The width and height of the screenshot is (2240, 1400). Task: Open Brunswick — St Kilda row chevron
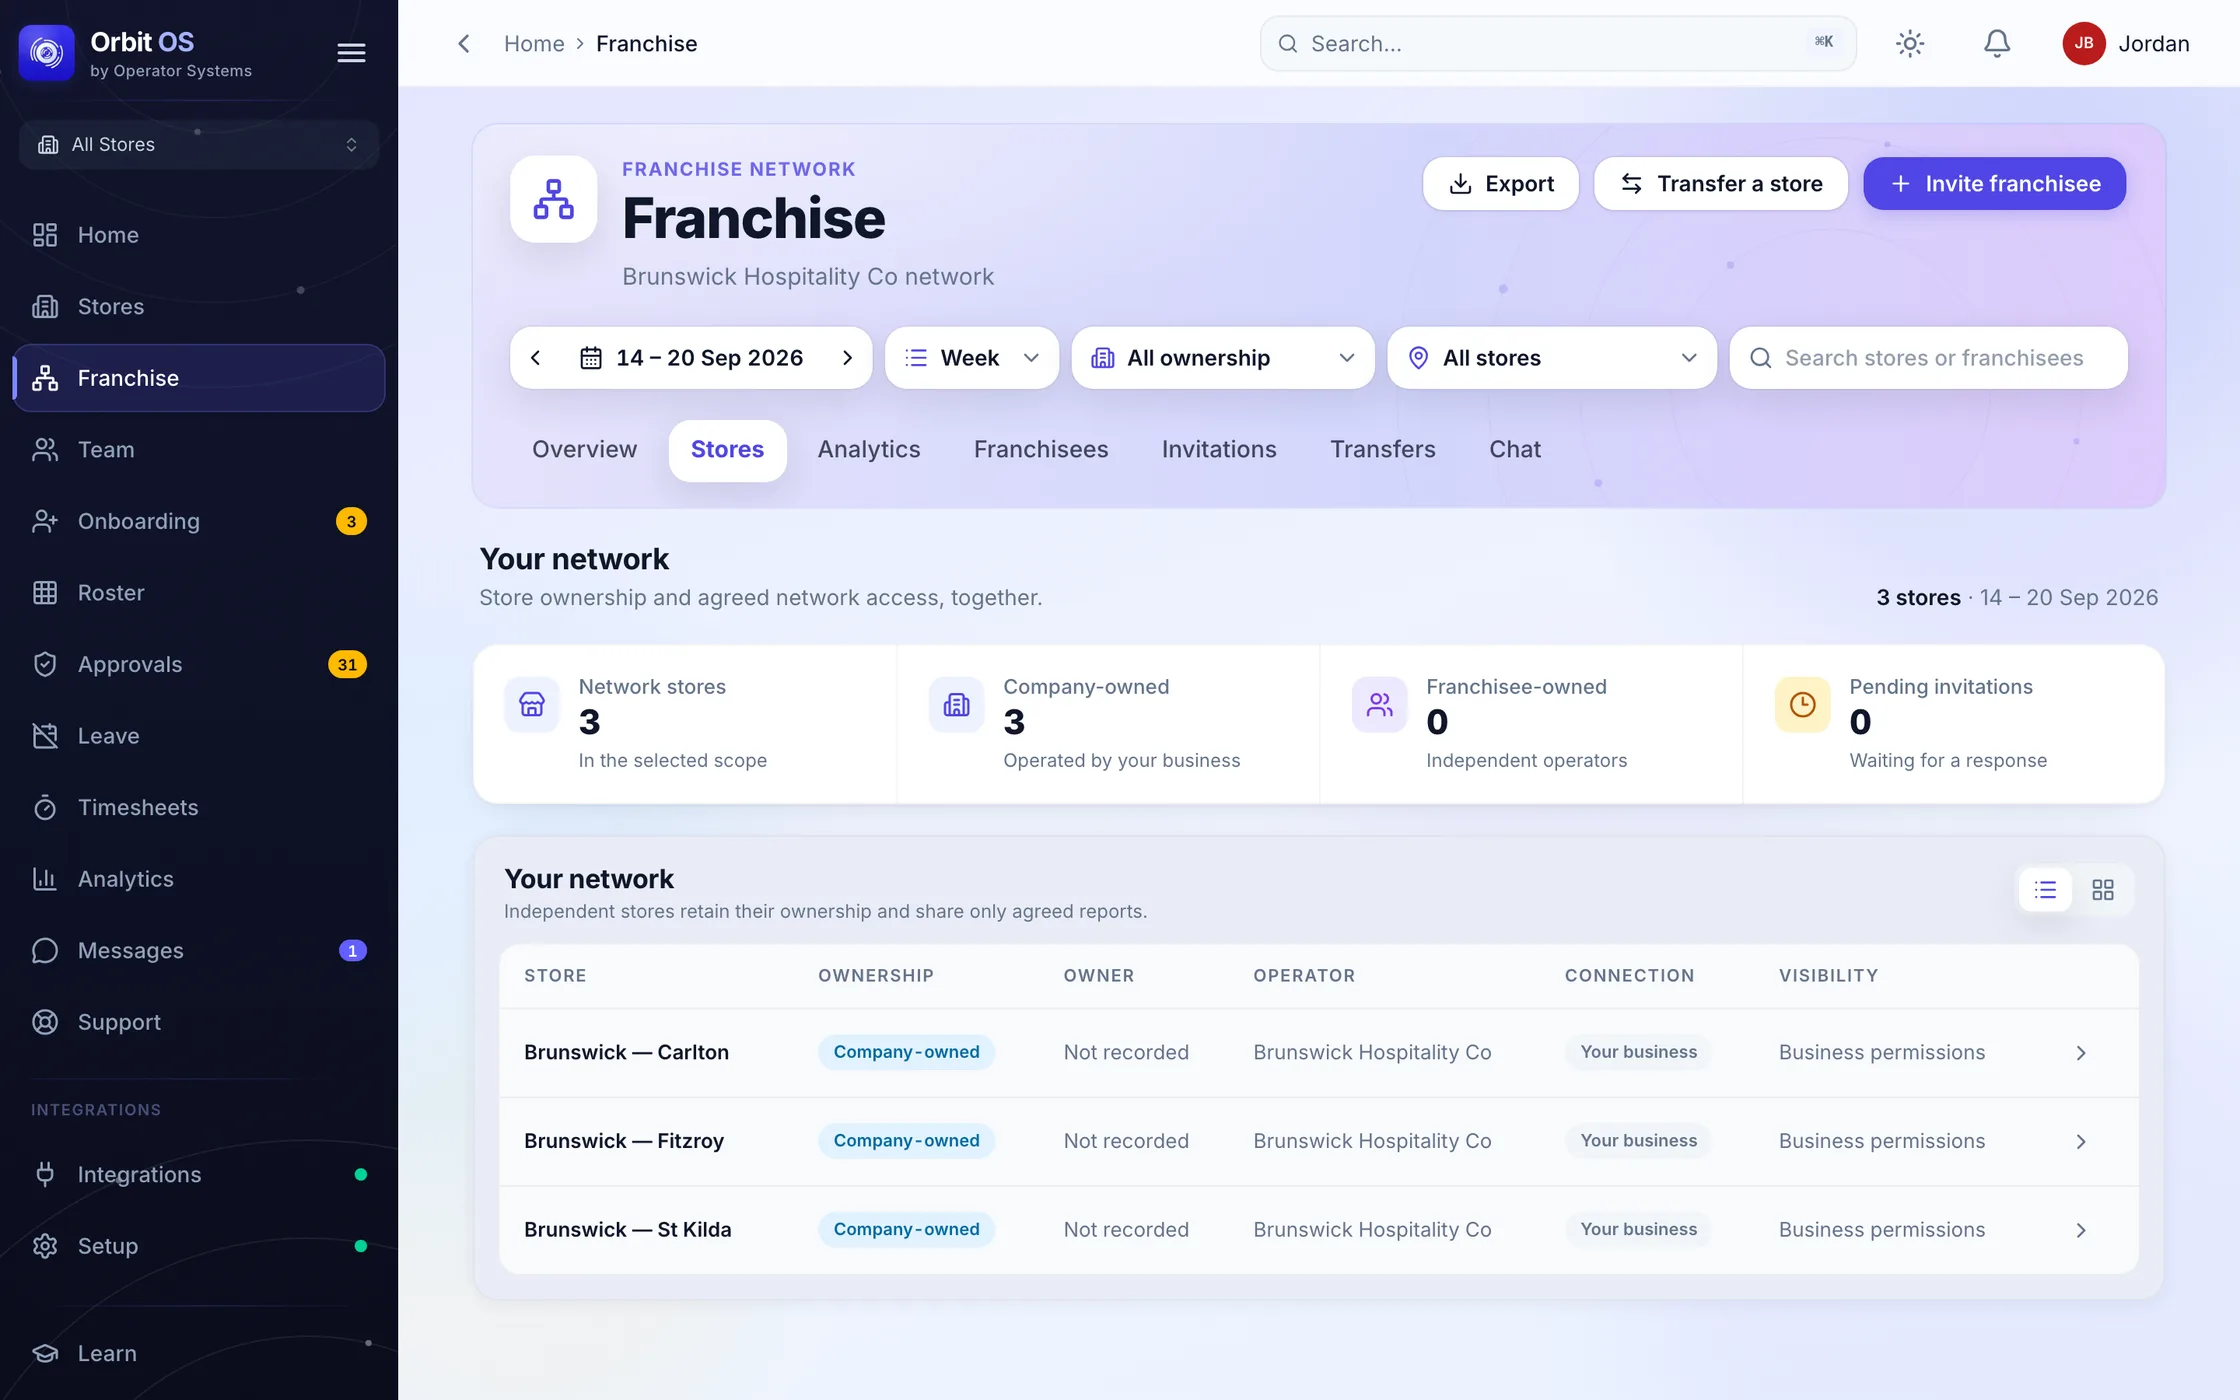click(x=2081, y=1231)
